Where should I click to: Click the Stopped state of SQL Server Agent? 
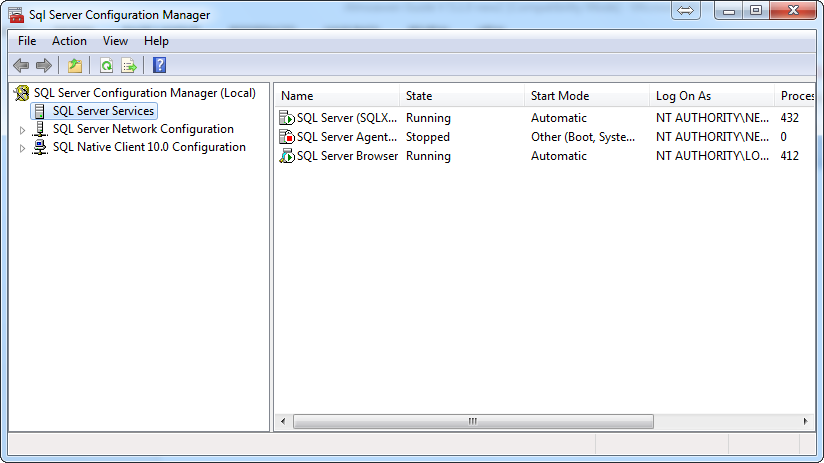(x=428, y=137)
